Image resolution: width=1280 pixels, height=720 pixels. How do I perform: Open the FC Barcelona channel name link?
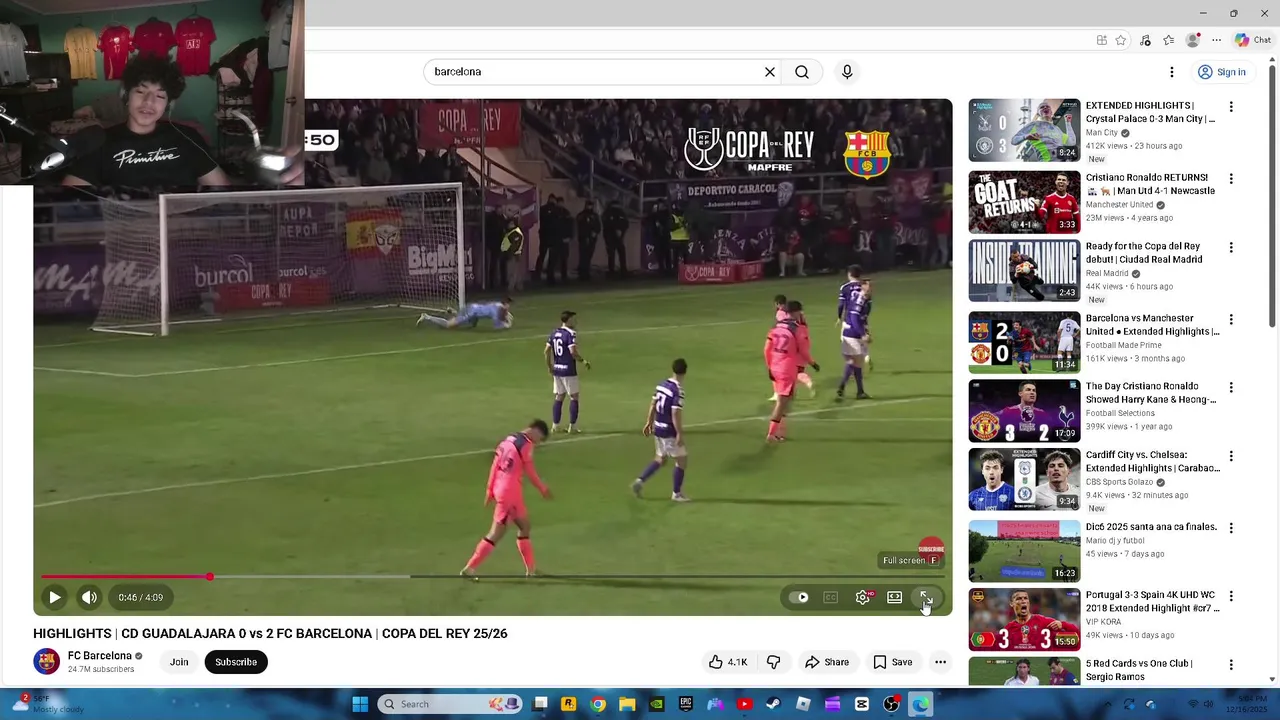point(100,656)
